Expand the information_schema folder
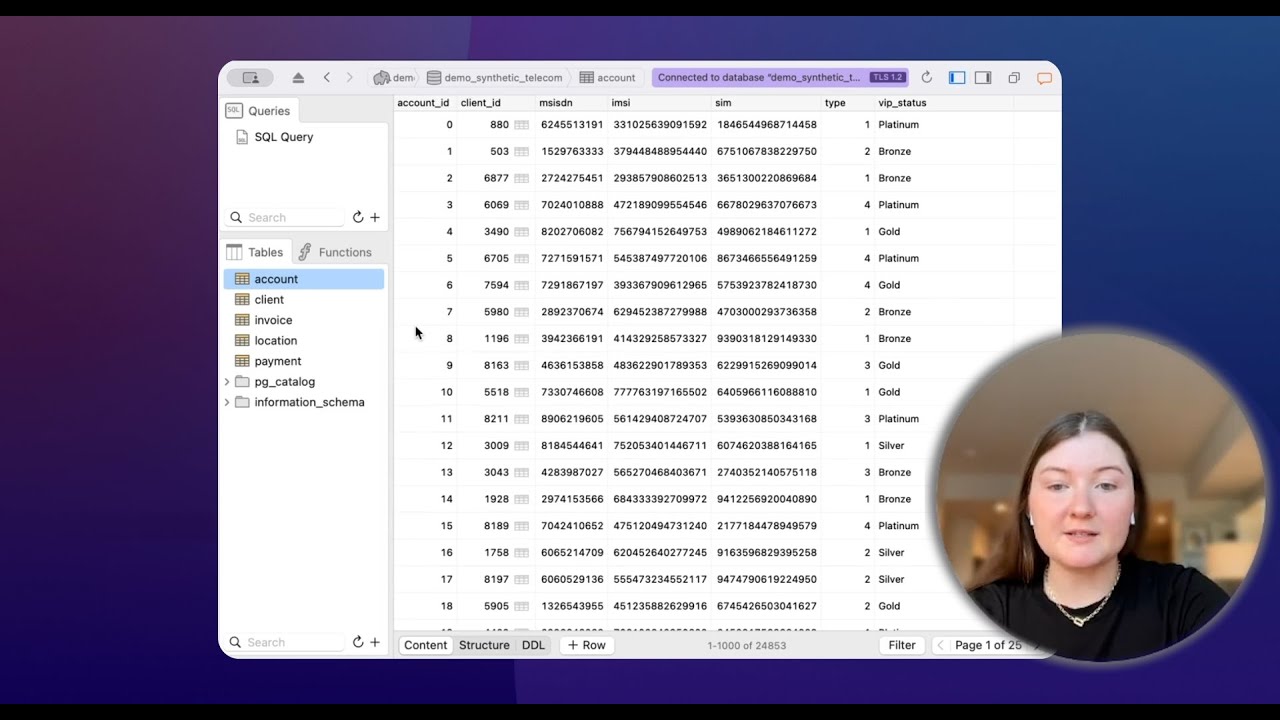Image resolution: width=1280 pixels, height=720 pixels. click(x=226, y=402)
